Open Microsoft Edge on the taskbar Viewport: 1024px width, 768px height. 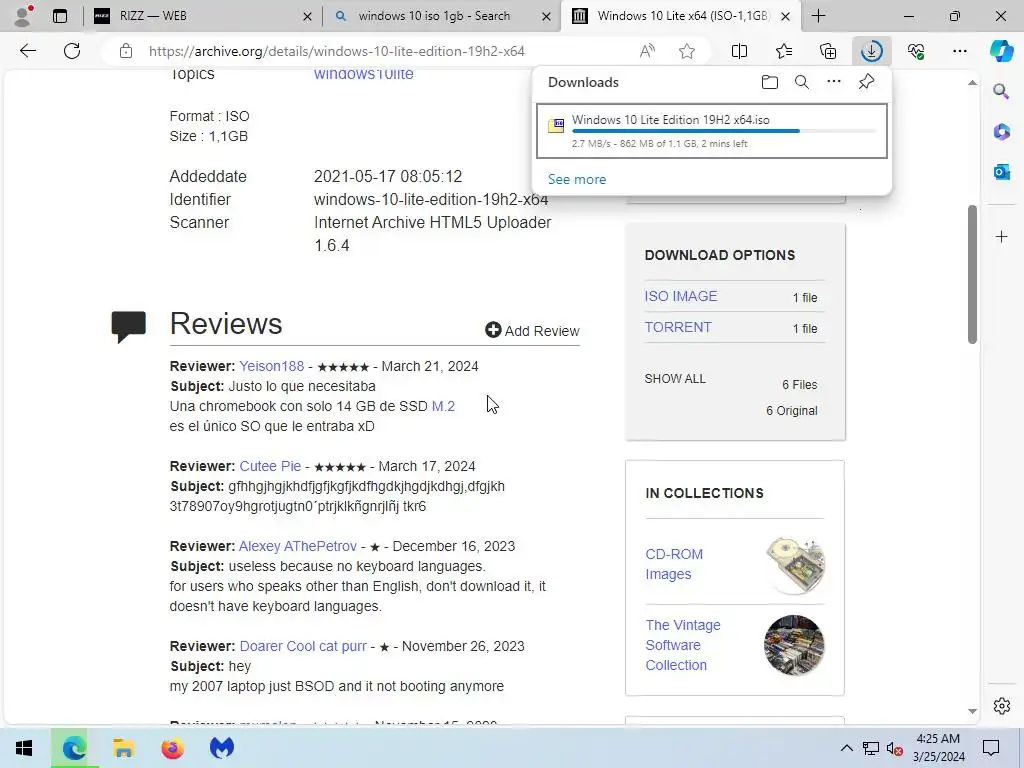(74, 748)
